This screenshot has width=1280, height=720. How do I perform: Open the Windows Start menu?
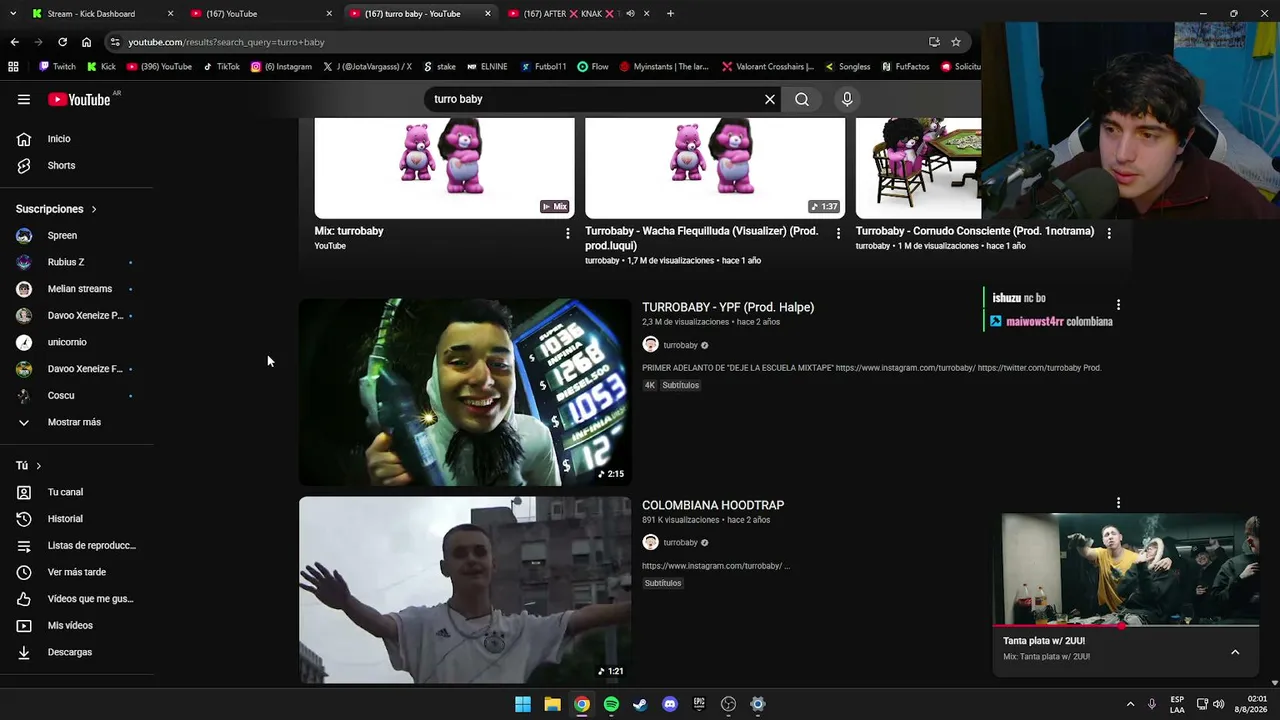point(523,704)
